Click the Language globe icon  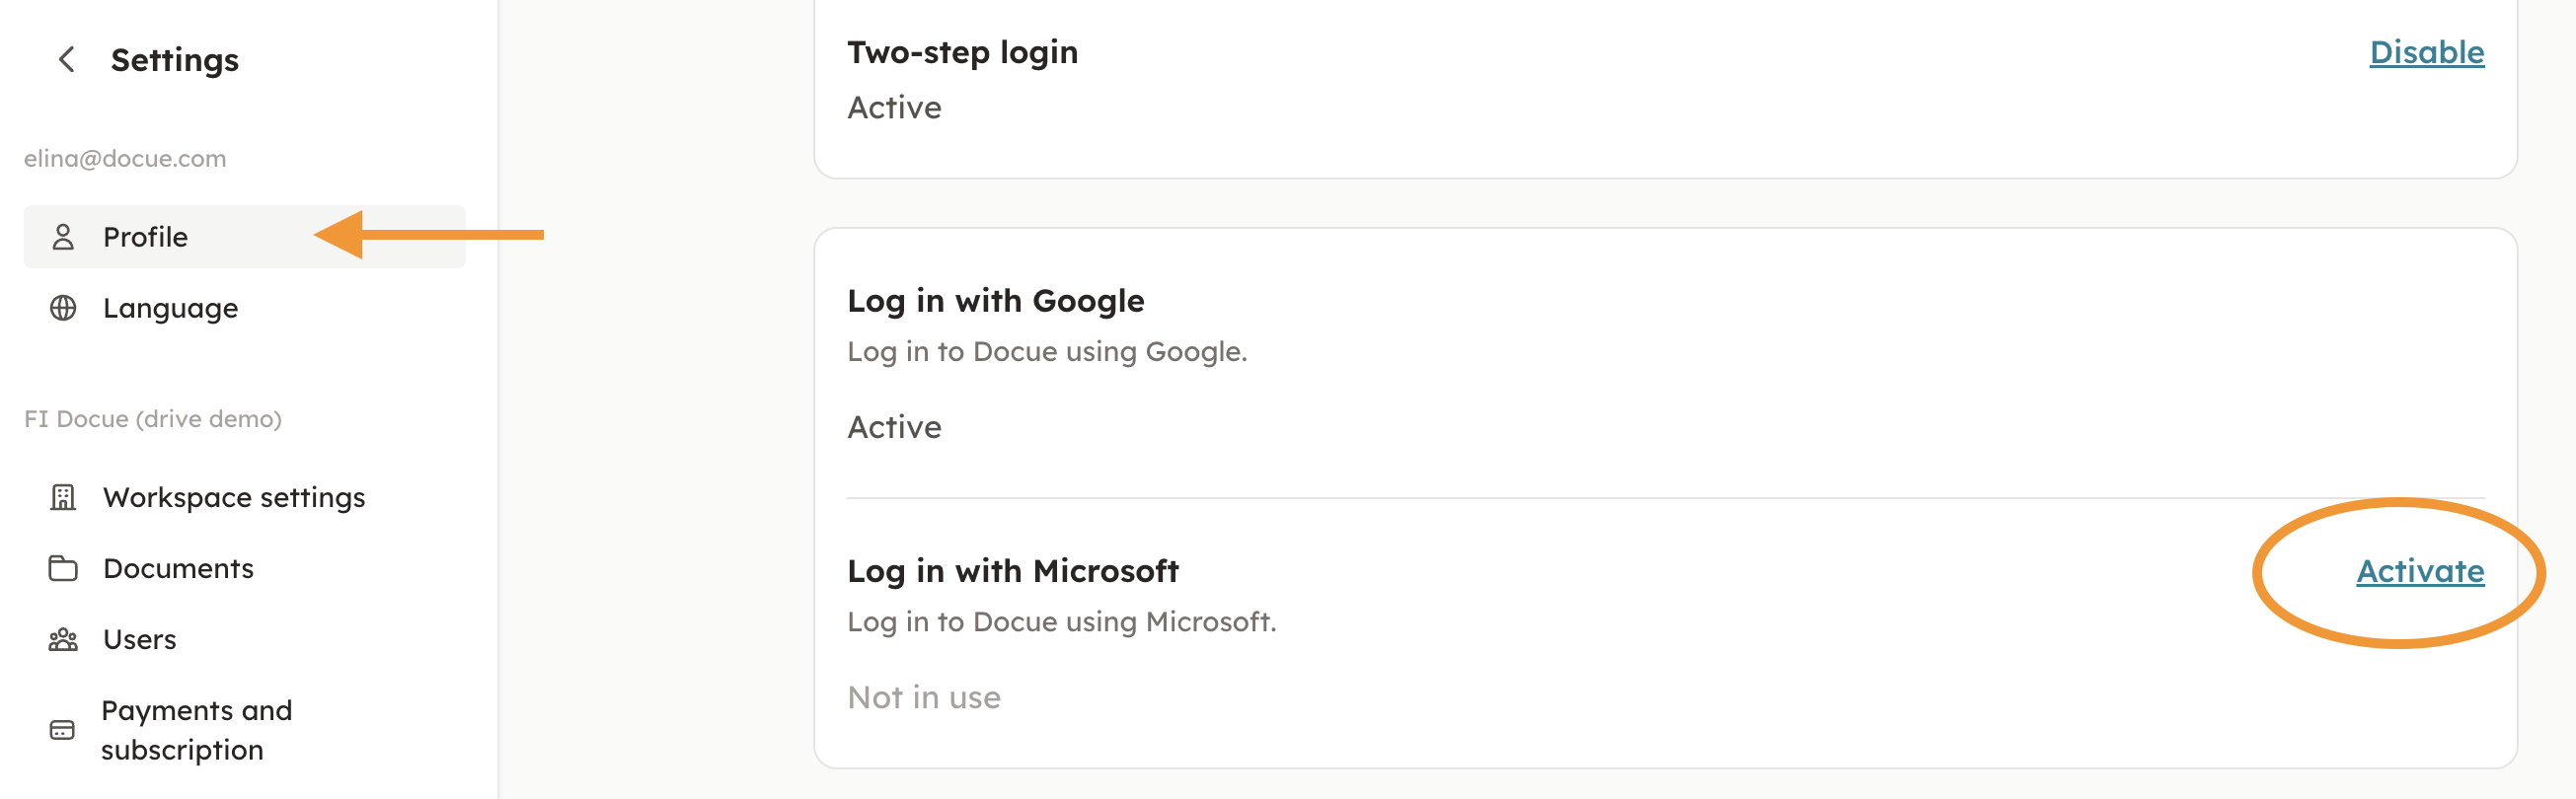63,308
